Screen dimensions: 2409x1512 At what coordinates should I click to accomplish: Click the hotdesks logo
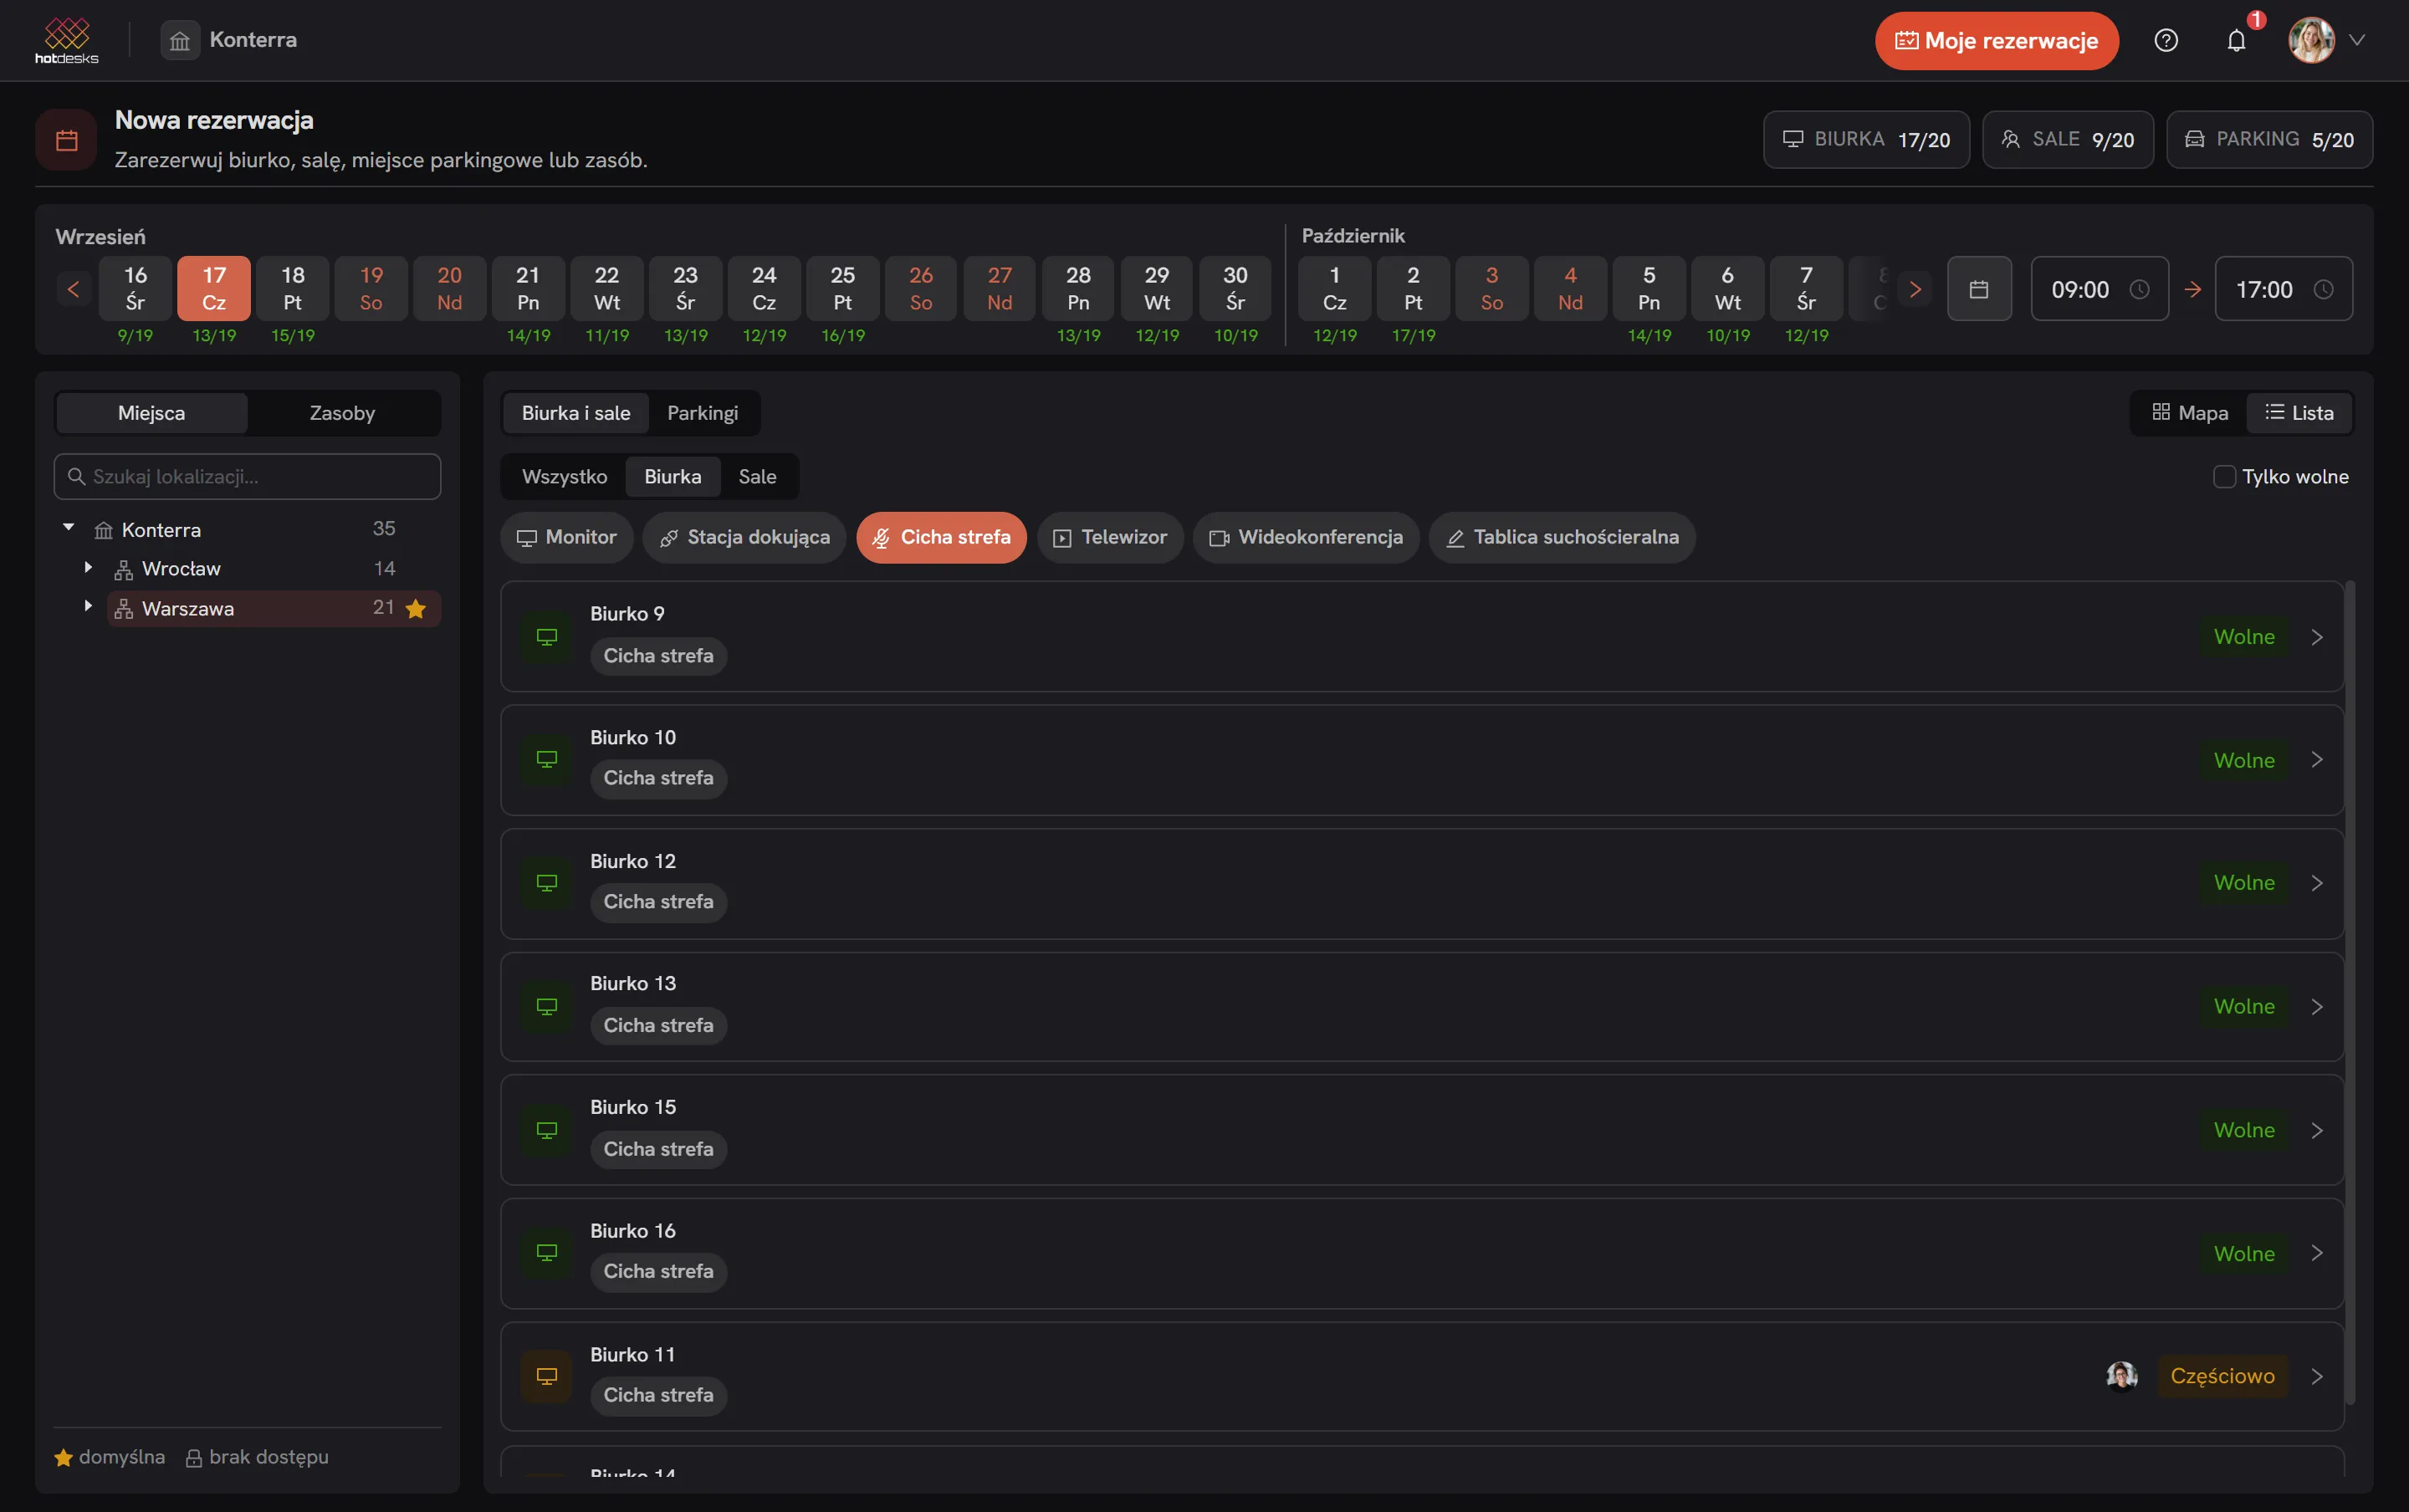67,40
